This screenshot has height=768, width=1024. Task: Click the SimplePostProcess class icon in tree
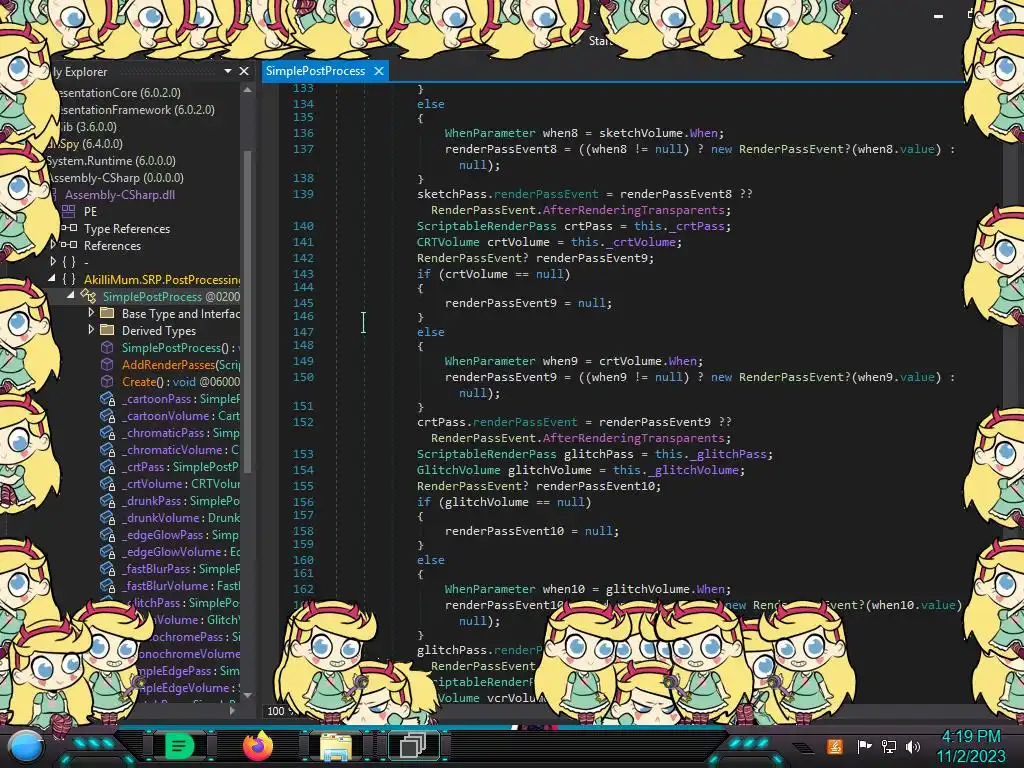tap(88, 296)
